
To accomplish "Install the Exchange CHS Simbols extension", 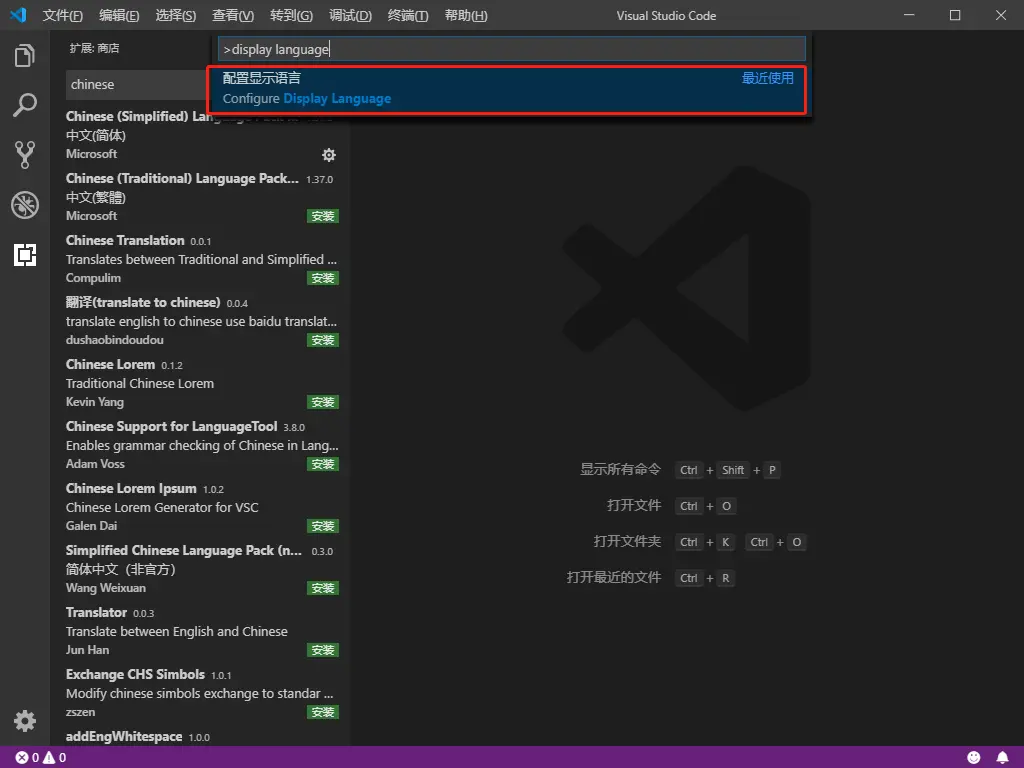I will [323, 712].
